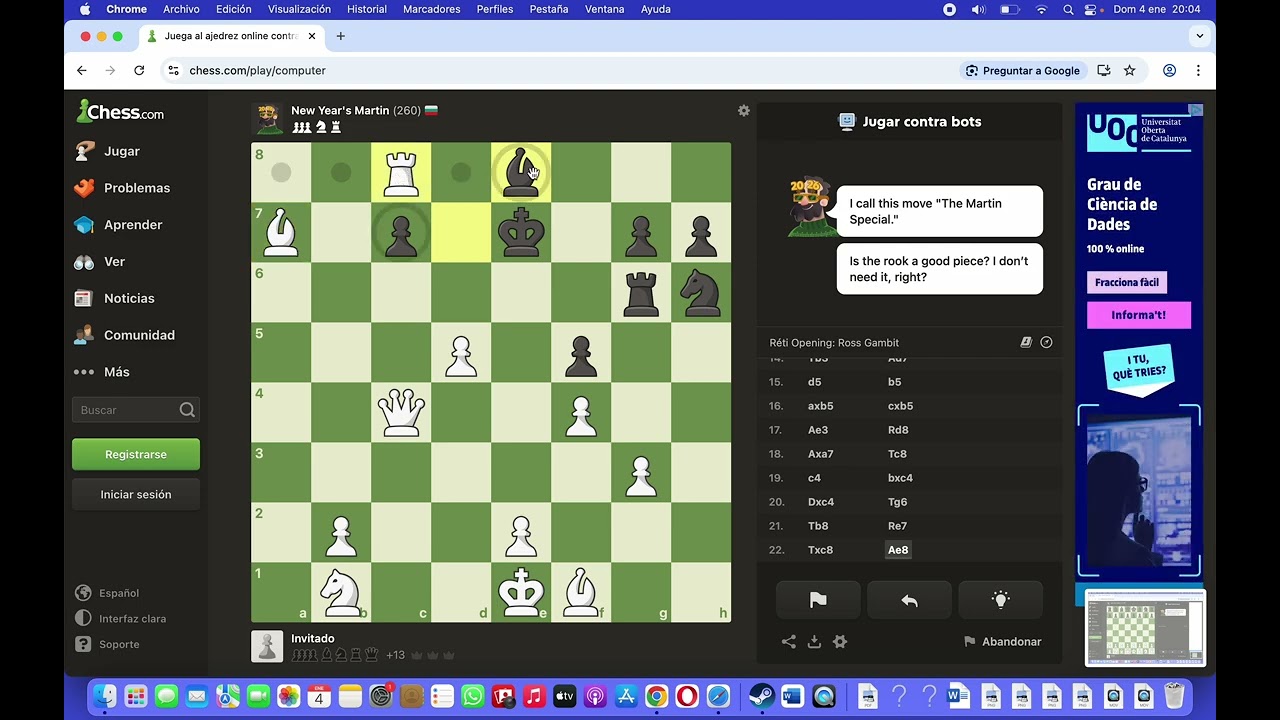Open the Archivo menu in the menu bar

click(181, 9)
